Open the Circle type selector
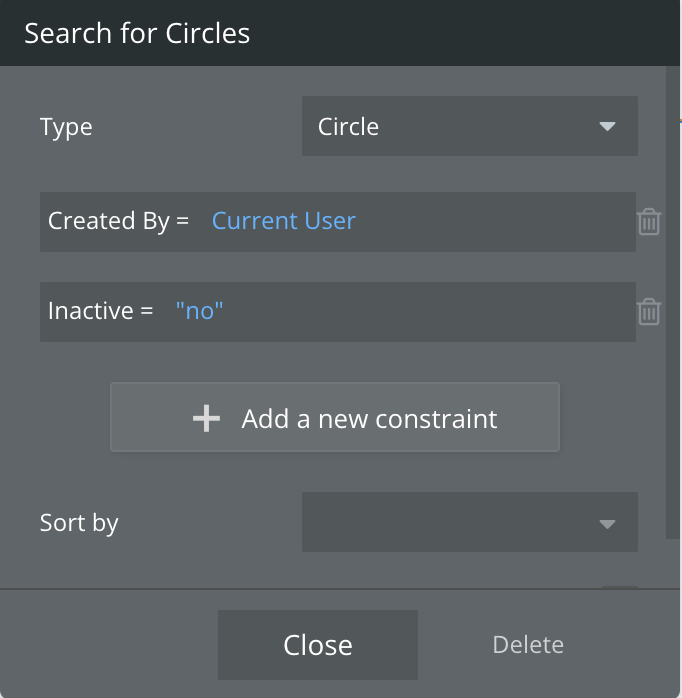 click(450, 127)
